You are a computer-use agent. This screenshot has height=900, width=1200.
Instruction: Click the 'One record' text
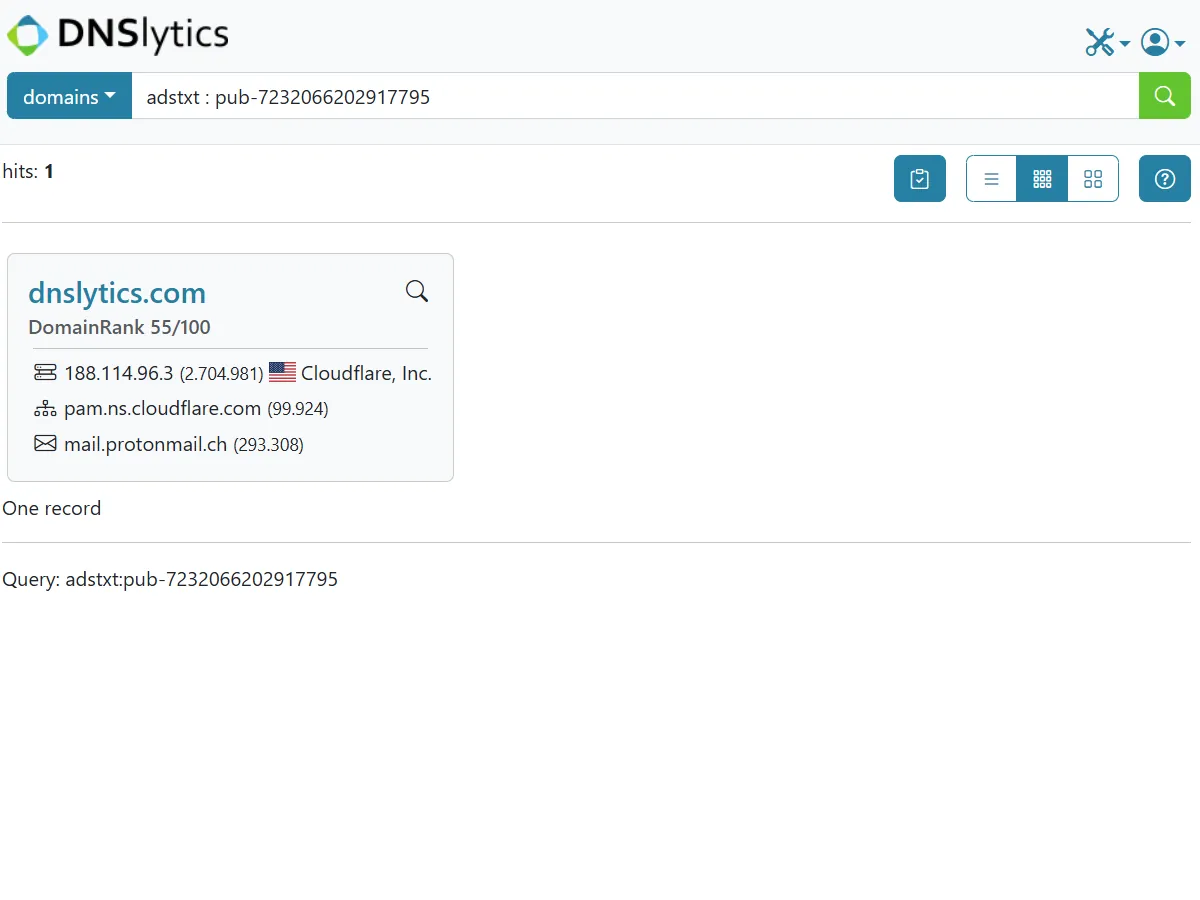(x=52, y=508)
